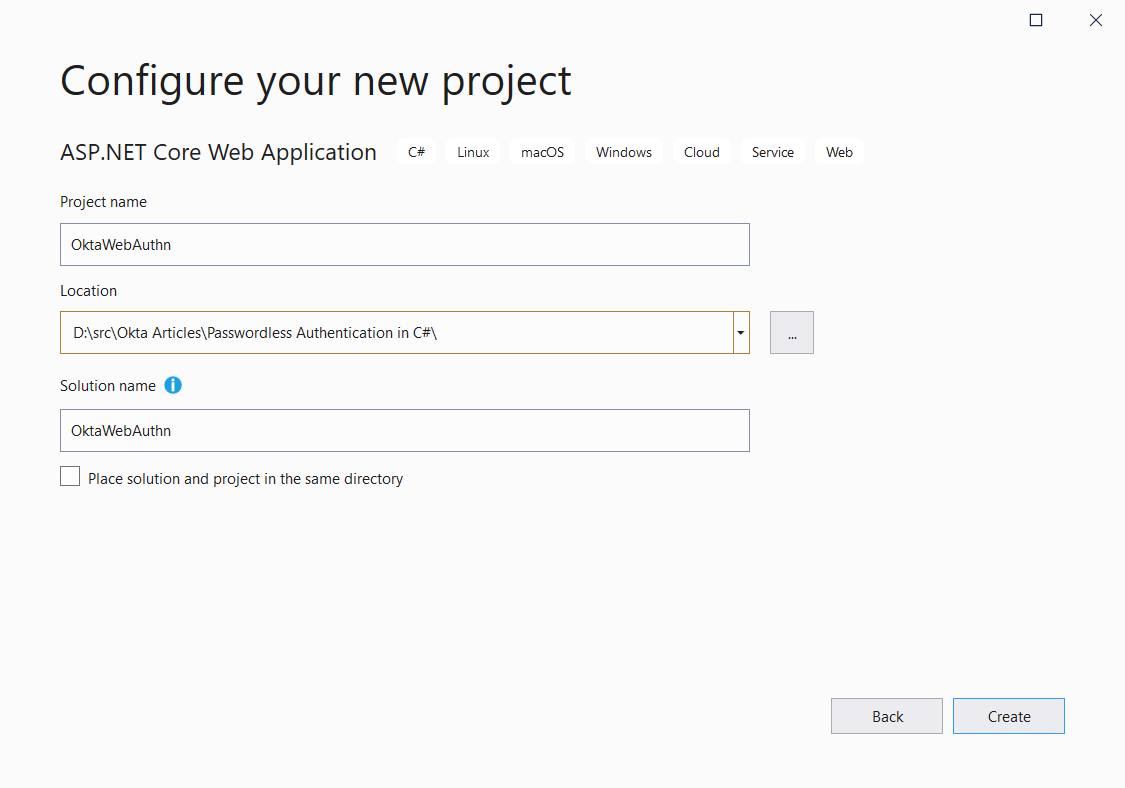Click the 'ASP.NET Core Web Application' heading
The height and width of the screenshot is (788, 1125).
(x=218, y=152)
